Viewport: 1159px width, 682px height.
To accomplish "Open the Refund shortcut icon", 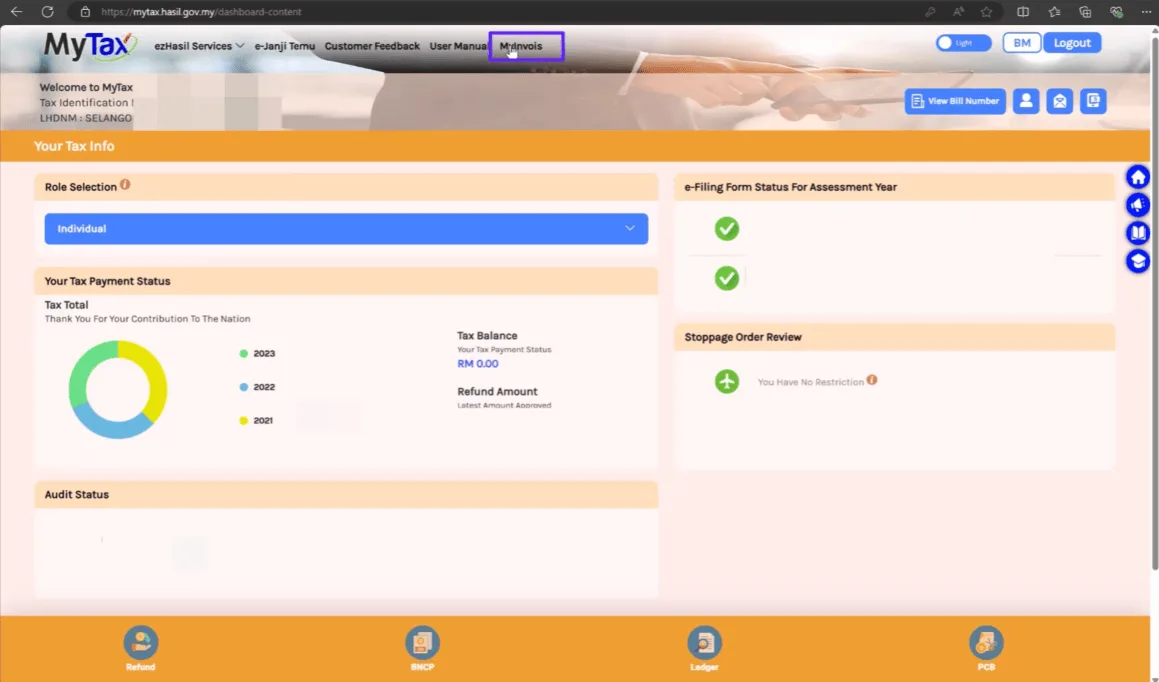I will pos(140,643).
